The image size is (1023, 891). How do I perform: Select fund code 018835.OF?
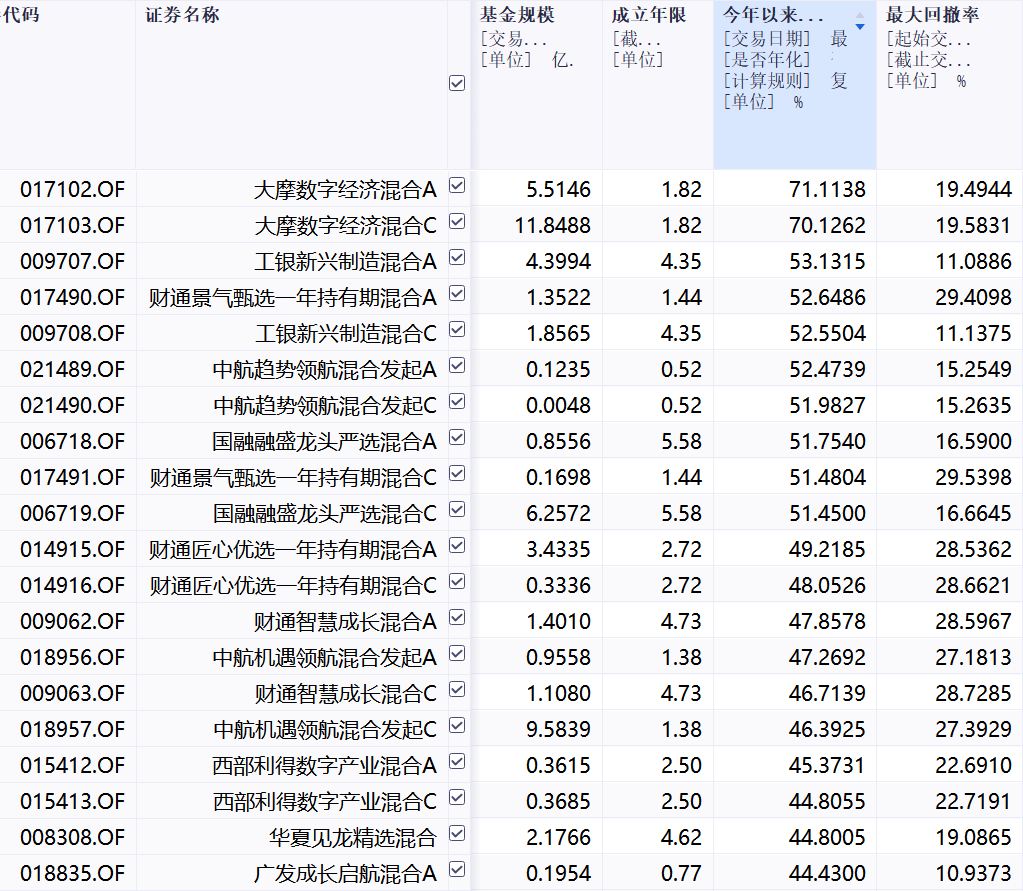[72, 873]
